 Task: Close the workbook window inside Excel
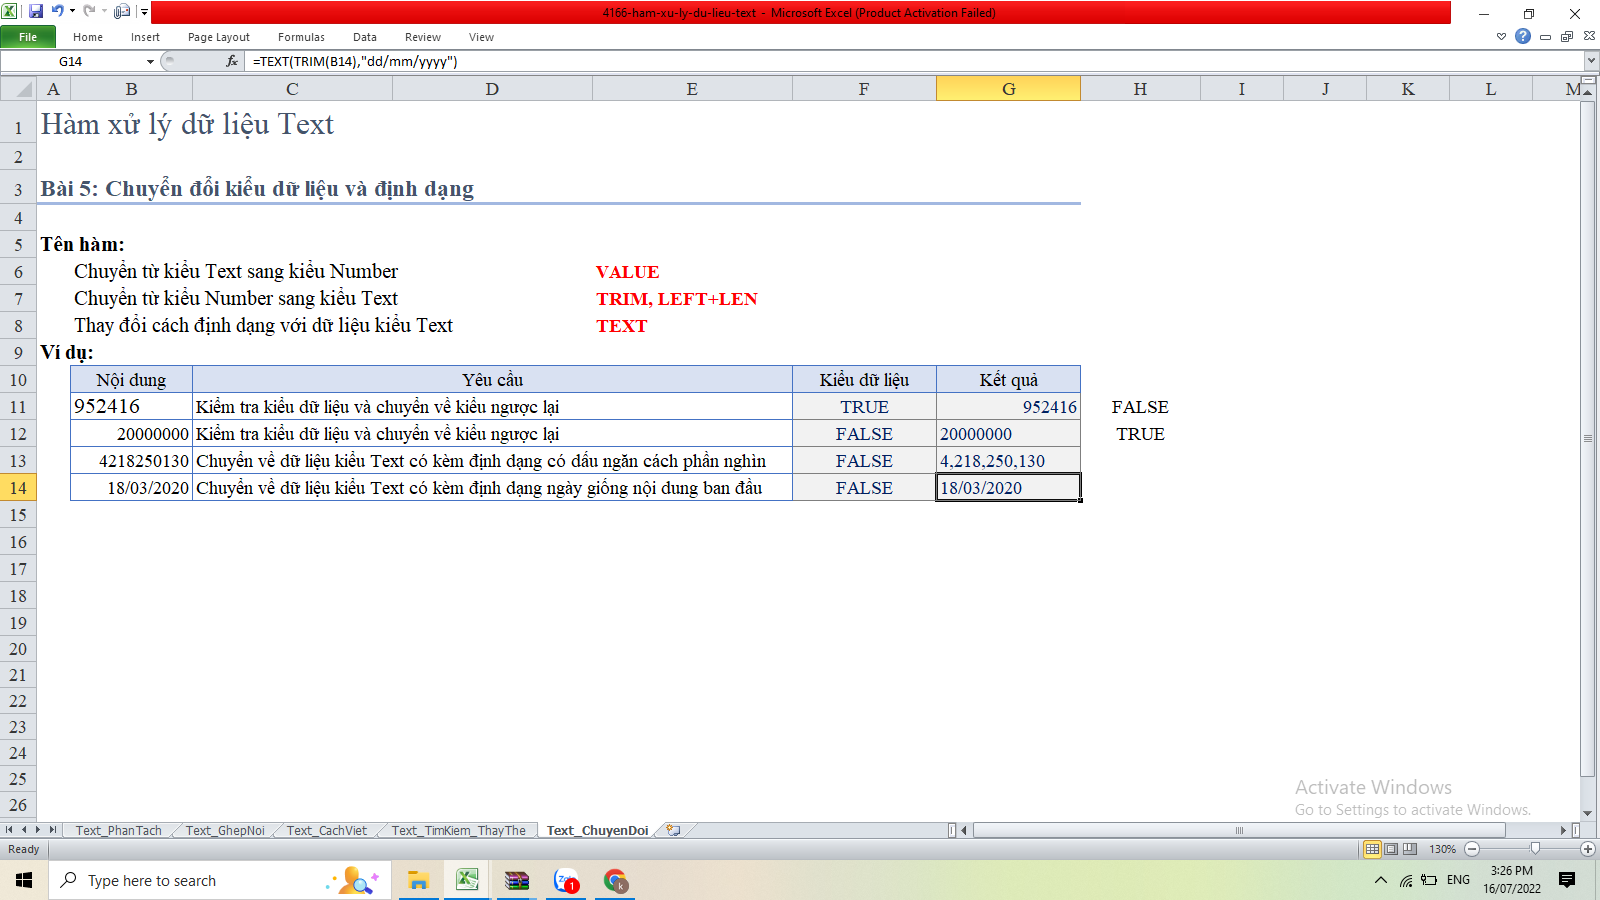1589,37
